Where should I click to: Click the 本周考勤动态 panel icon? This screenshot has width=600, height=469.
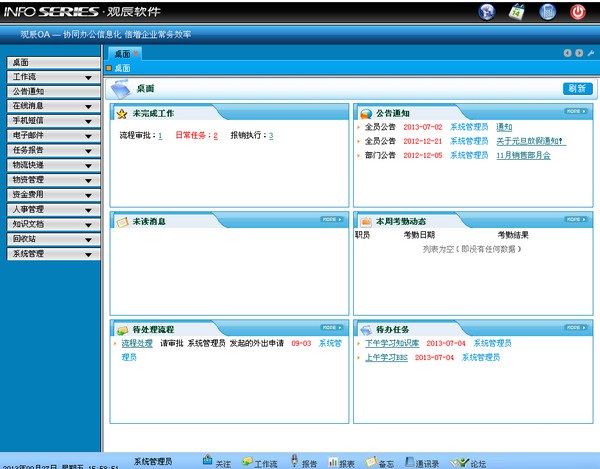(x=366, y=221)
